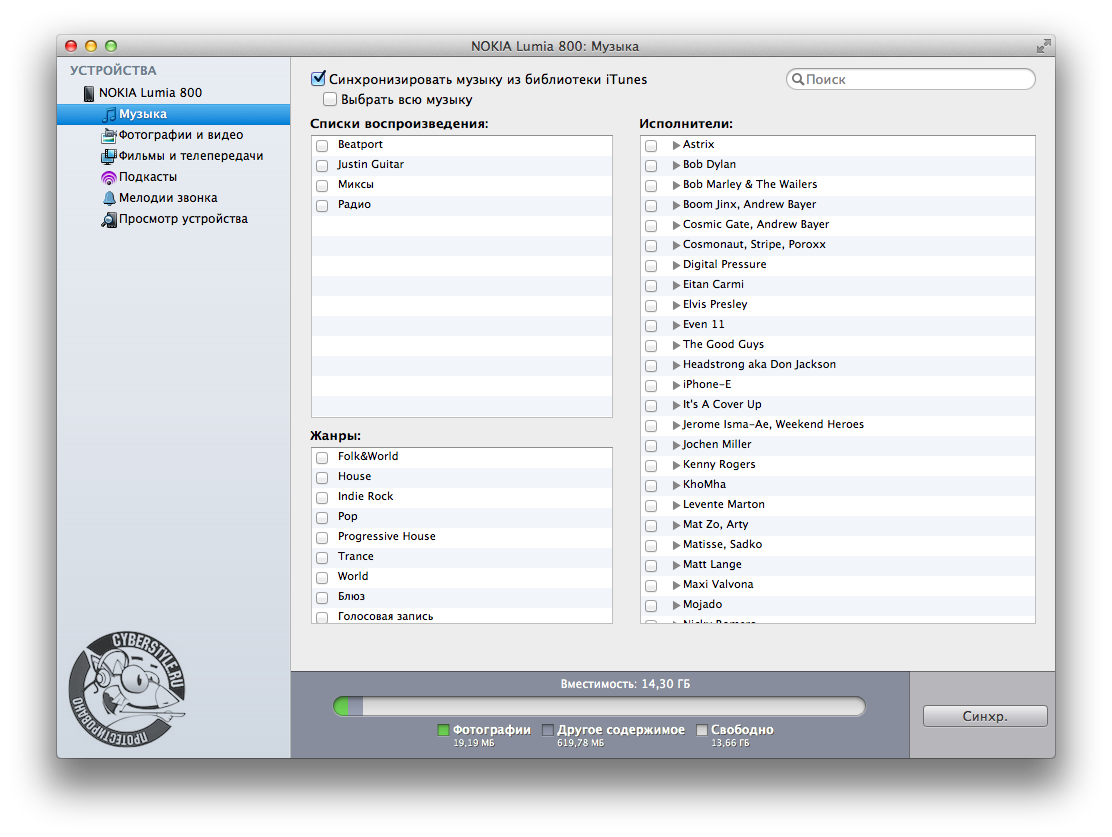Click the Matisse, Sadko artist name
The height and width of the screenshot is (837, 1112).
click(722, 544)
